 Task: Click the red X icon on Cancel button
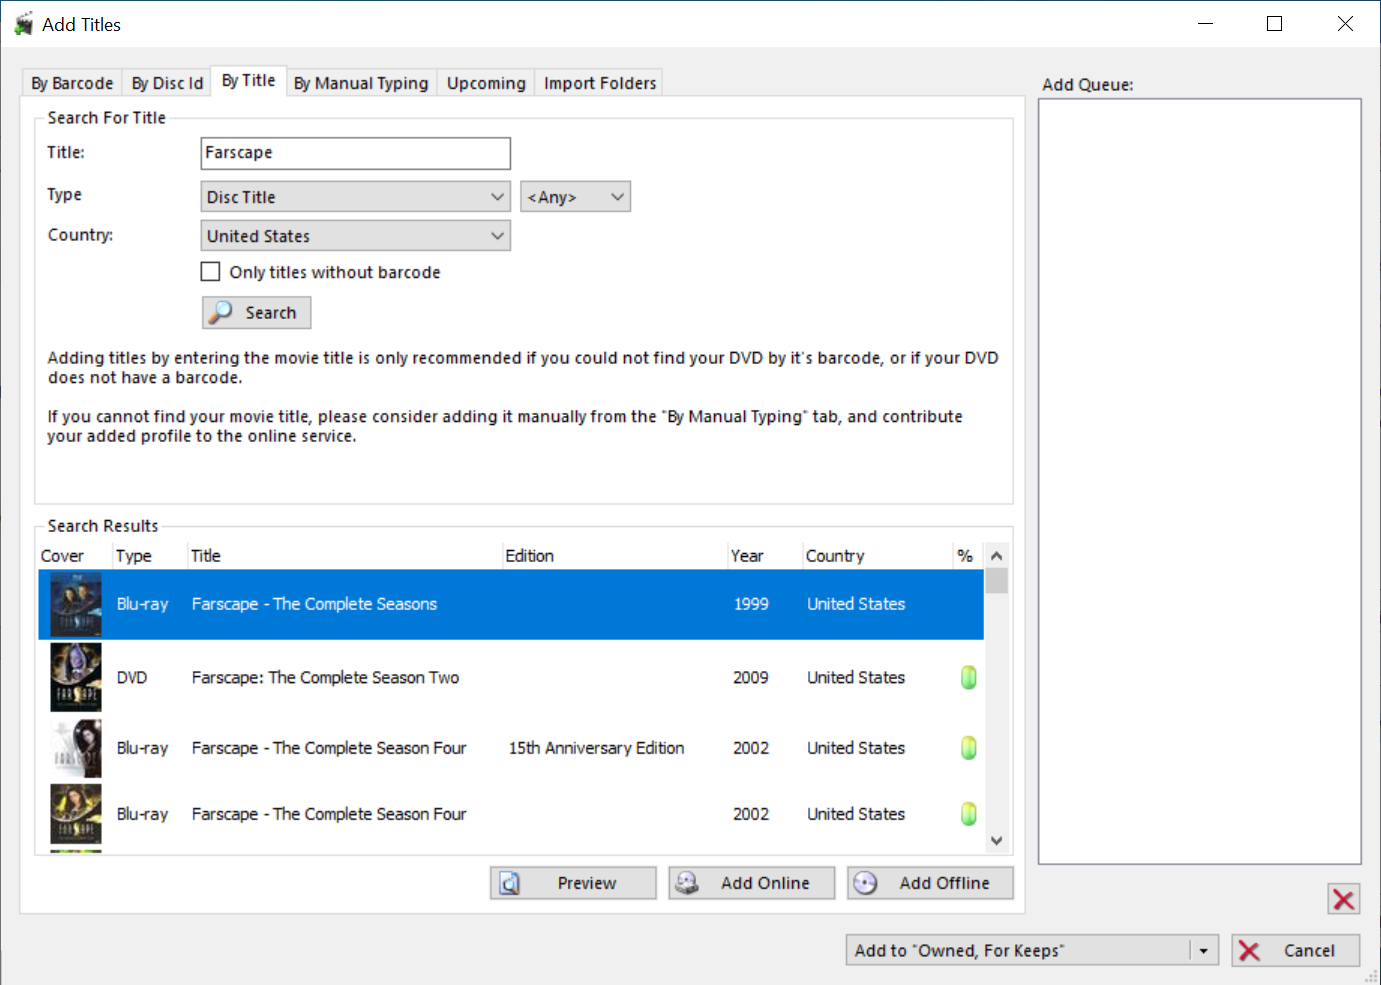(x=1249, y=951)
